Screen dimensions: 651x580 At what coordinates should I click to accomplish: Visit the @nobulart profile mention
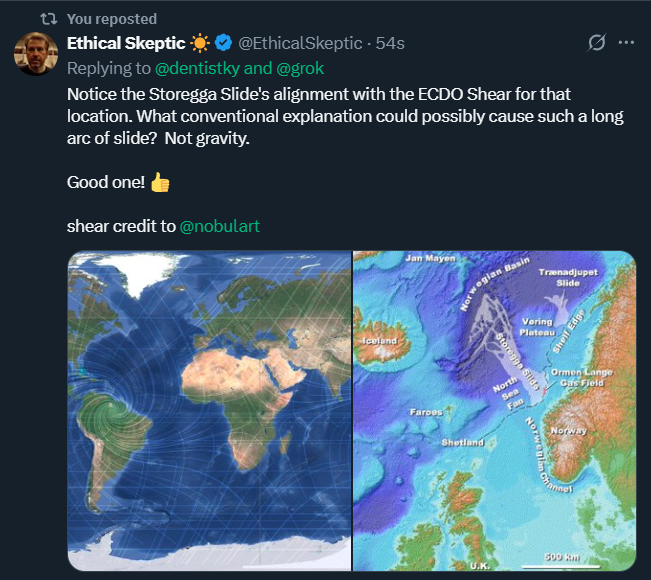tap(219, 225)
